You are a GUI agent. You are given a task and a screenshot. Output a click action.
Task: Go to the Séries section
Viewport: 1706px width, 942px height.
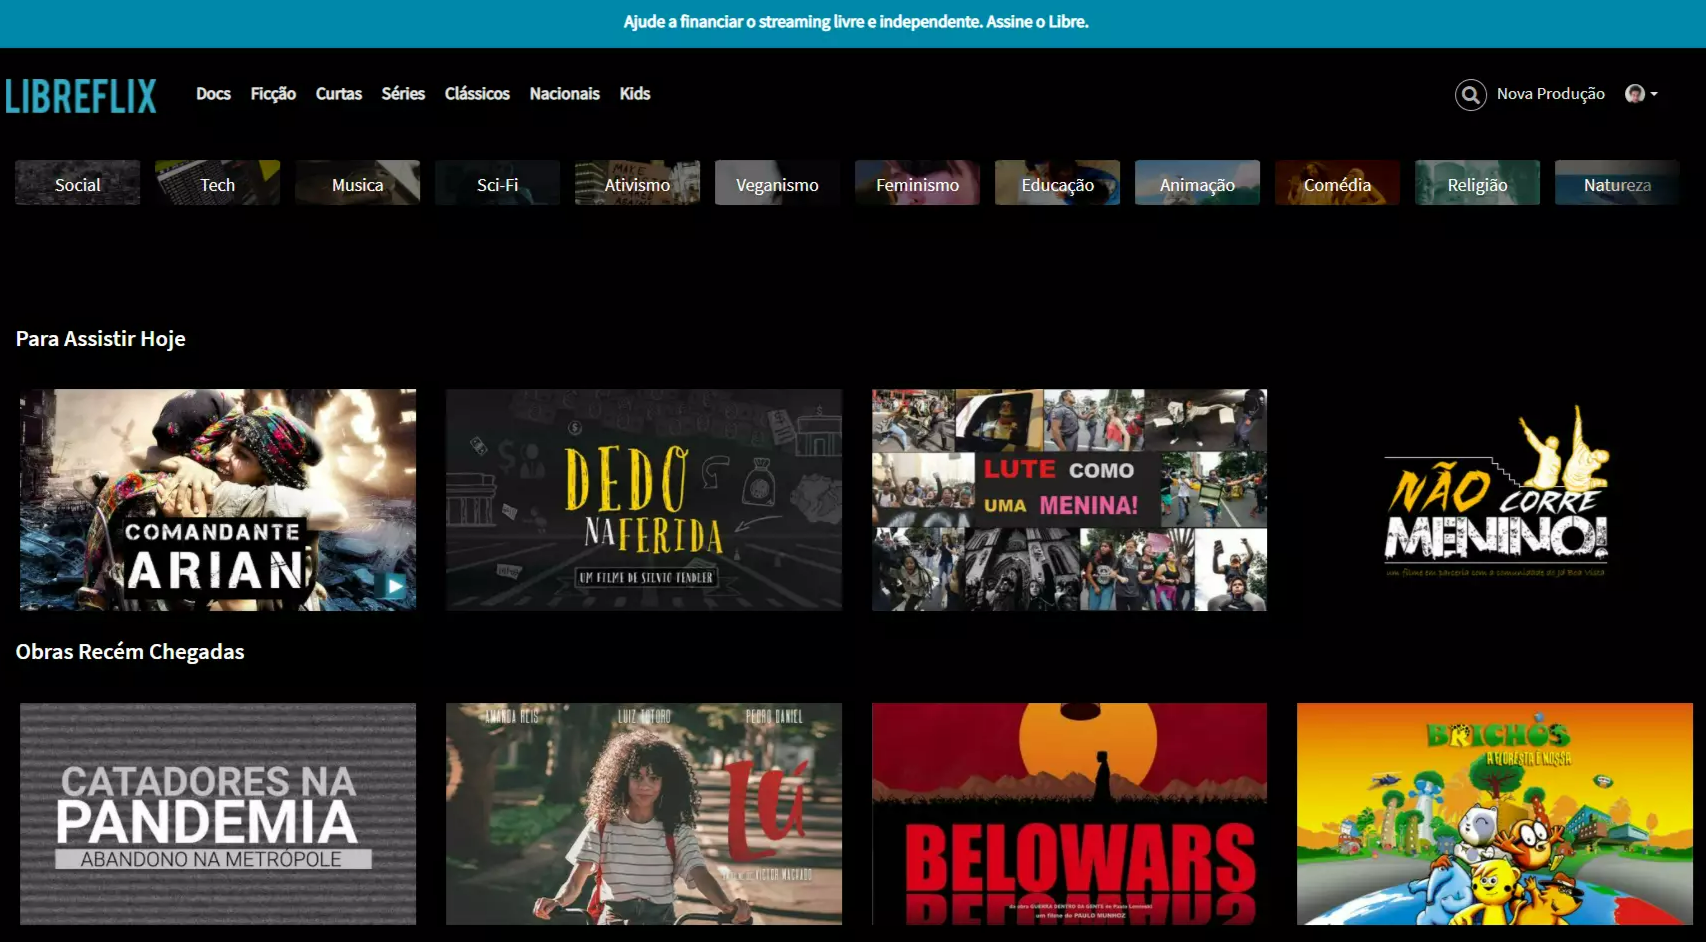click(x=403, y=94)
